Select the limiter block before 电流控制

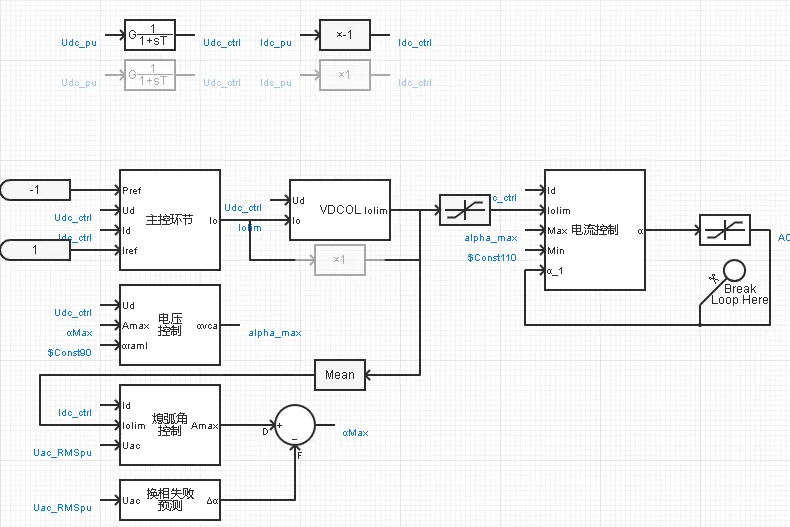(x=464, y=211)
